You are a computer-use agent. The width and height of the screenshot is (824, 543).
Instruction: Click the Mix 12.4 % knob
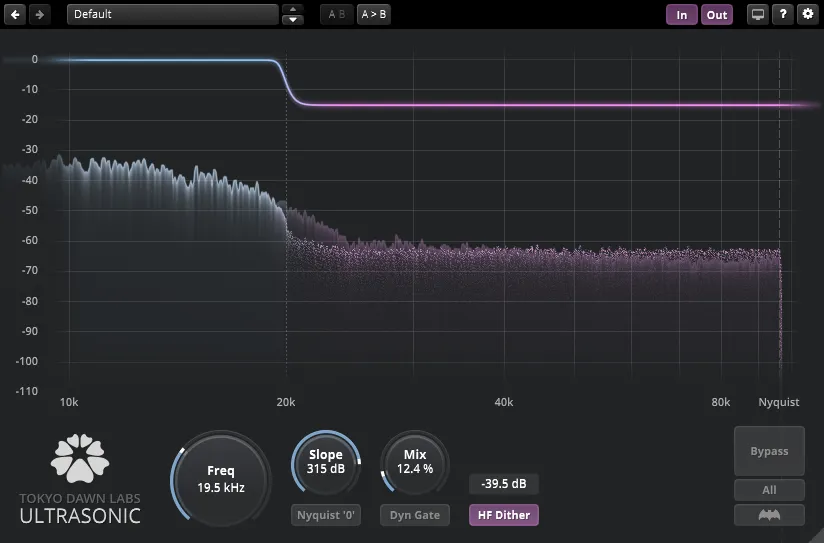pos(415,463)
